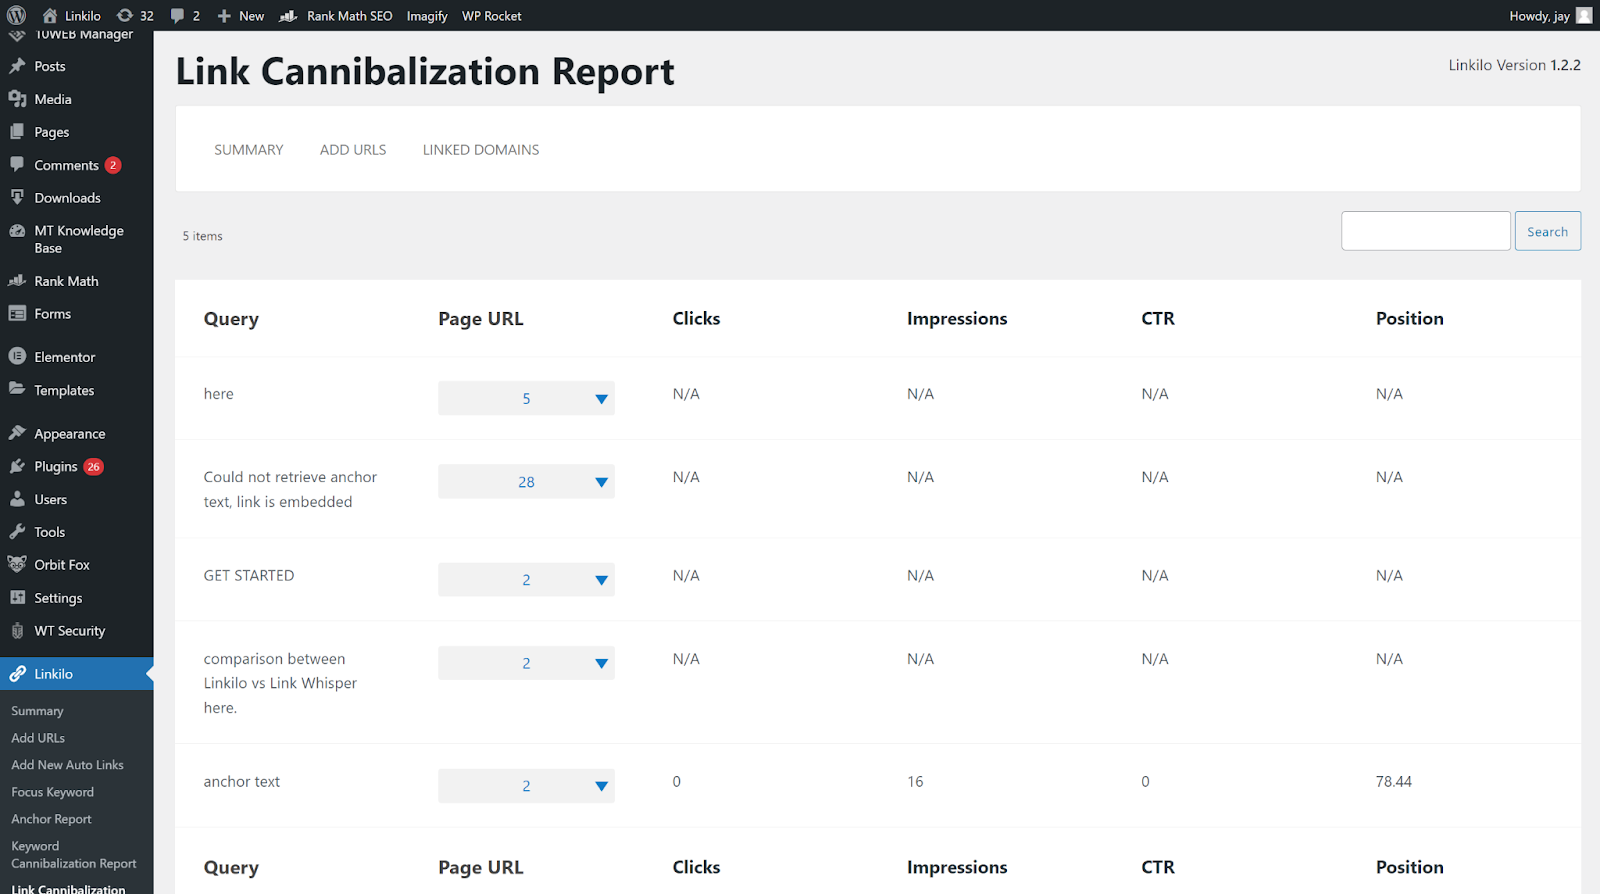The height and width of the screenshot is (894, 1600).
Task: Expand Page URL dropdown for Linkilo vs Link Whisper
Action: click(x=526, y=663)
